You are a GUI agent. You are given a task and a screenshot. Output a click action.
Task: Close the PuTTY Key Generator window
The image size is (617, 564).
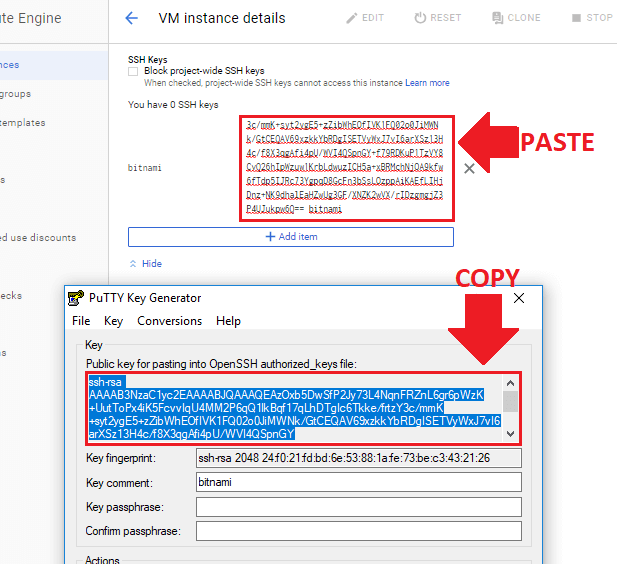519,298
